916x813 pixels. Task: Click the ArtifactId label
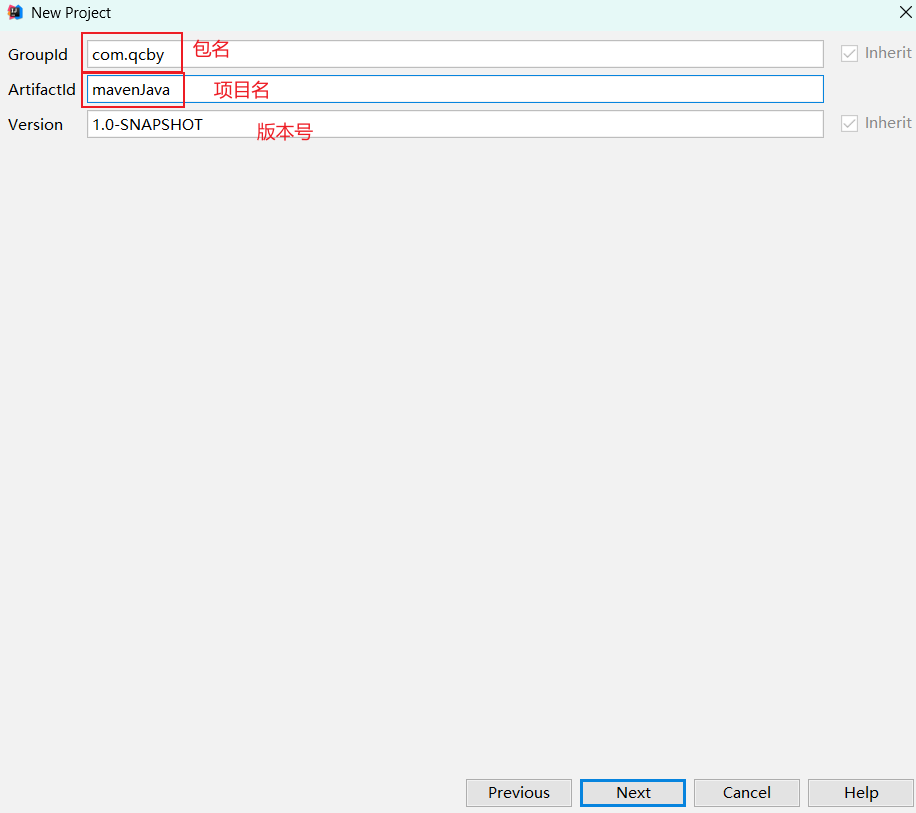[x=41, y=89]
